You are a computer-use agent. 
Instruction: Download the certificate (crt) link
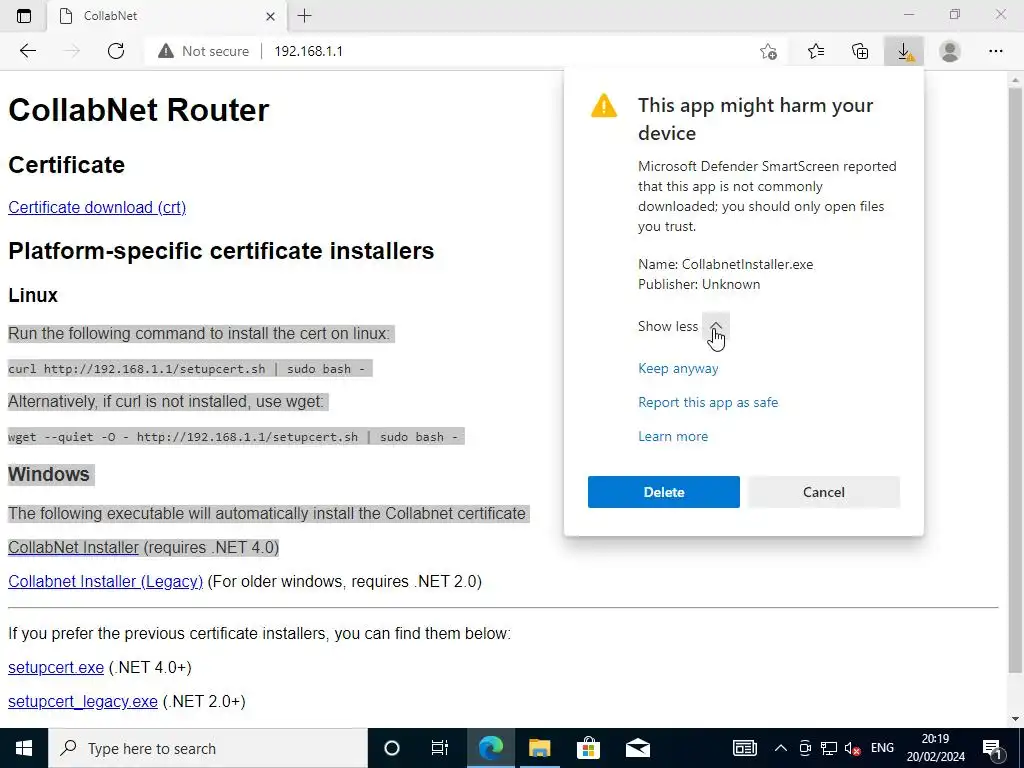tap(97, 207)
